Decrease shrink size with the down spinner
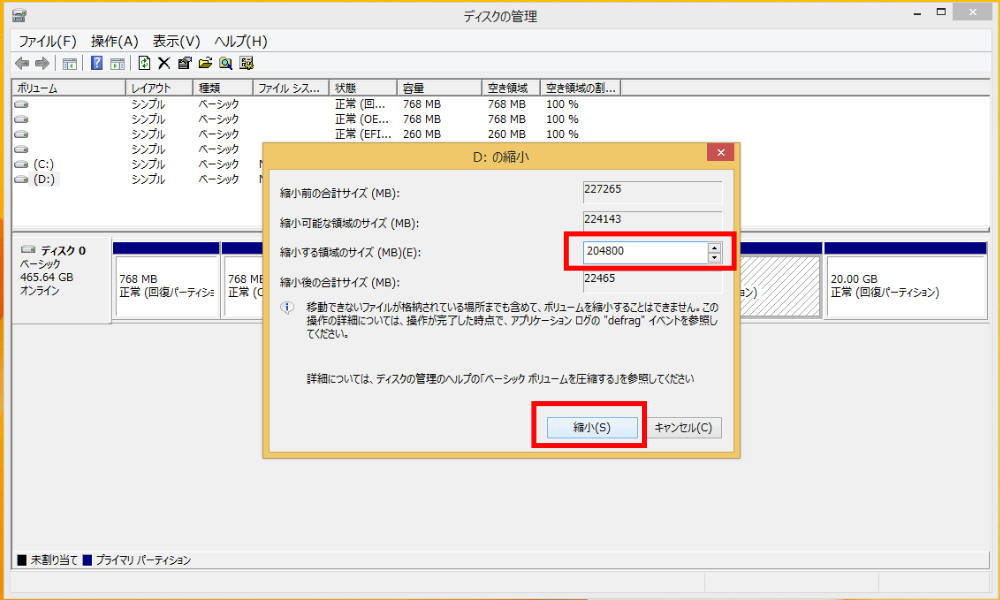Image resolution: width=1000 pixels, height=600 pixels. [x=715, y=257]
